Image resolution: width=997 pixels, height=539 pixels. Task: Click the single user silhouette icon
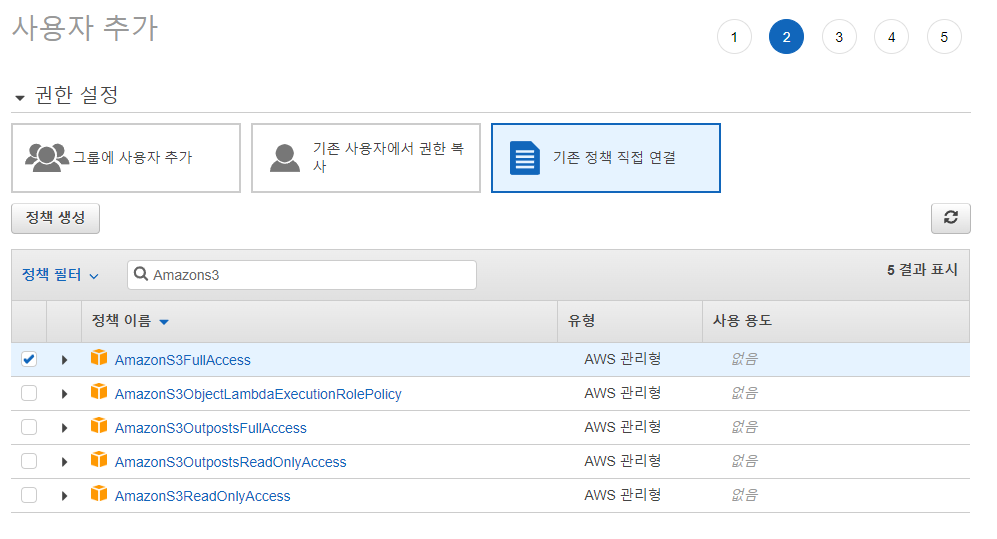(285, 158)
